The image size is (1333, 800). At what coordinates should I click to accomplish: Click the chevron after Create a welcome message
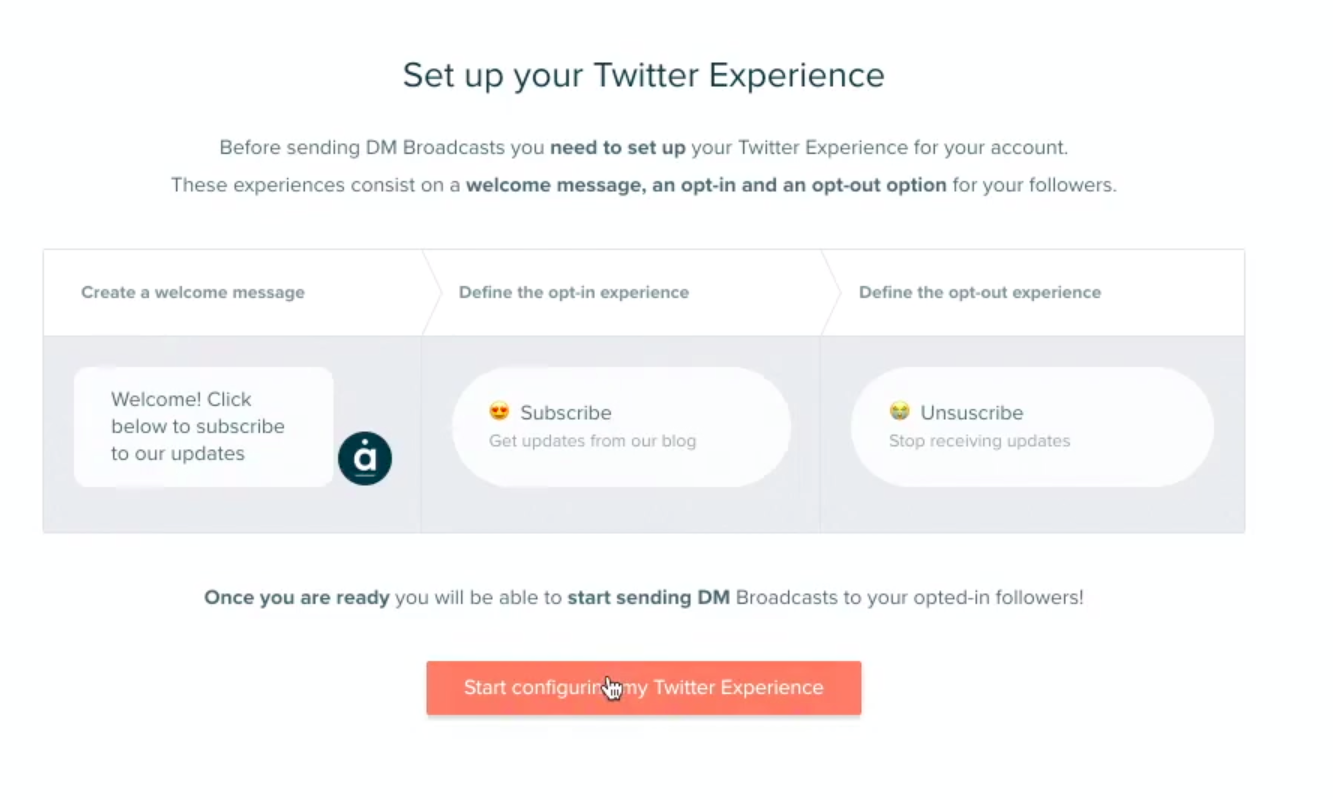432,292
